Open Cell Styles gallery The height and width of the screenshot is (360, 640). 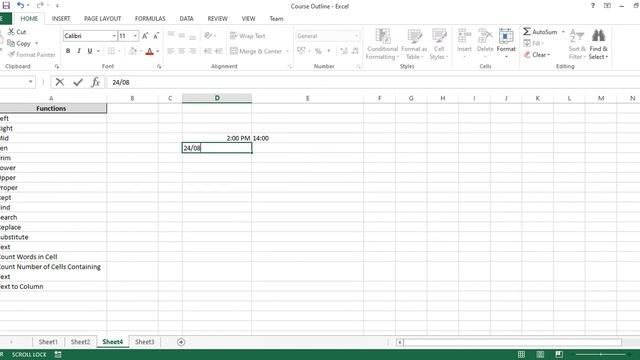click(x=439, y=44)
